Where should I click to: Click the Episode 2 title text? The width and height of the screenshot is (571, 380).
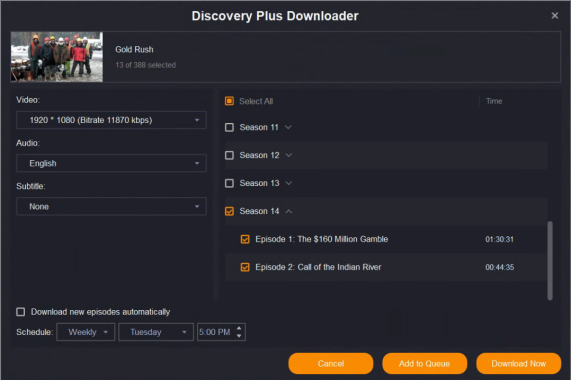(x=318, y=267)
